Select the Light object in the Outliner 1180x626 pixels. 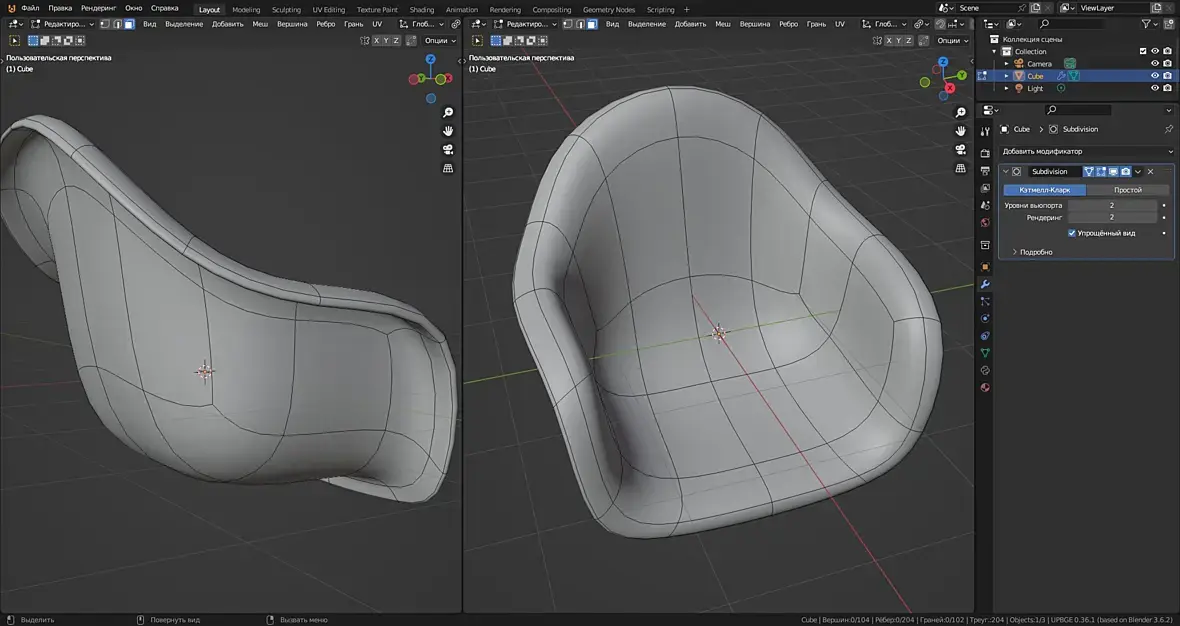[x=1035, y=88]
